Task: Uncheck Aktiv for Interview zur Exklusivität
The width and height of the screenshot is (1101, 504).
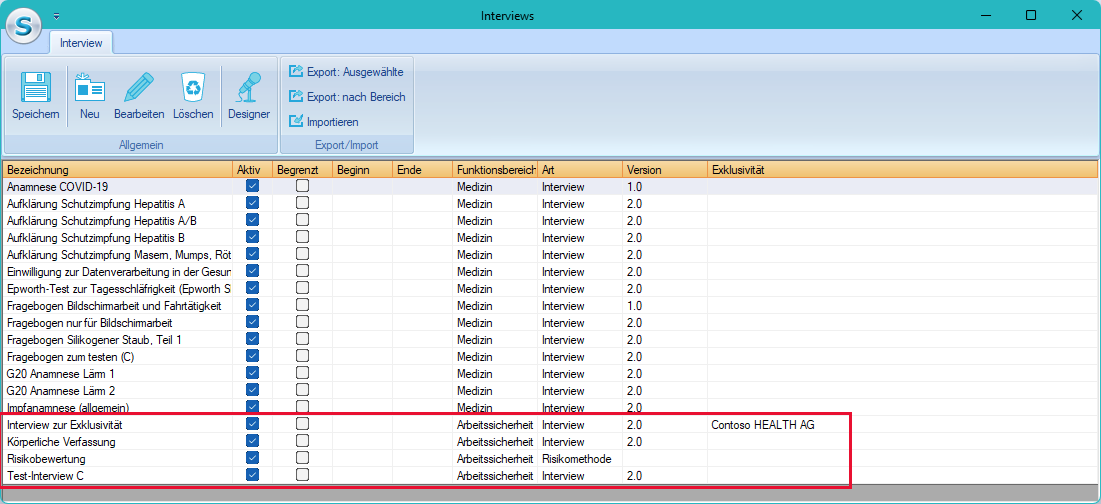Action: click(253, 424)
